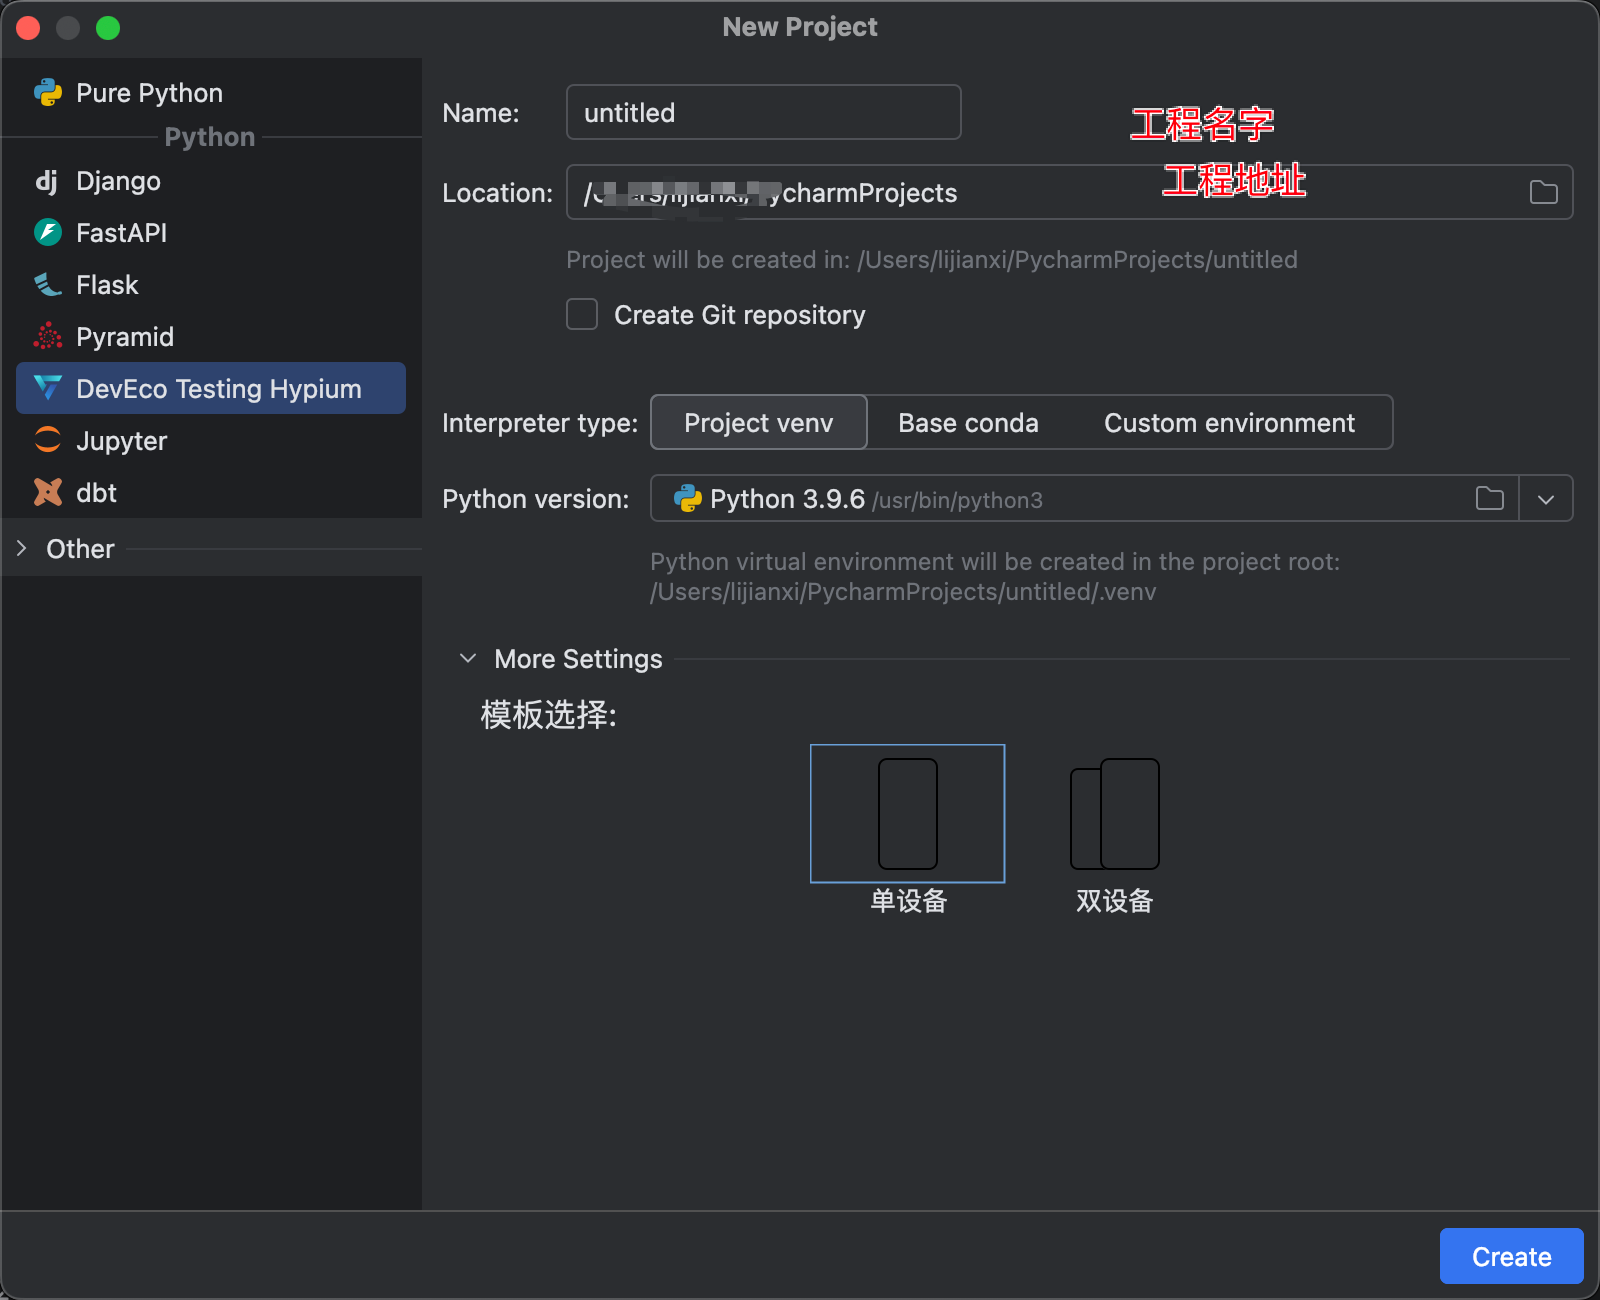Select the Project venv interpreter option
This screenshot has height=1300, width=1600.
point(758,423)
